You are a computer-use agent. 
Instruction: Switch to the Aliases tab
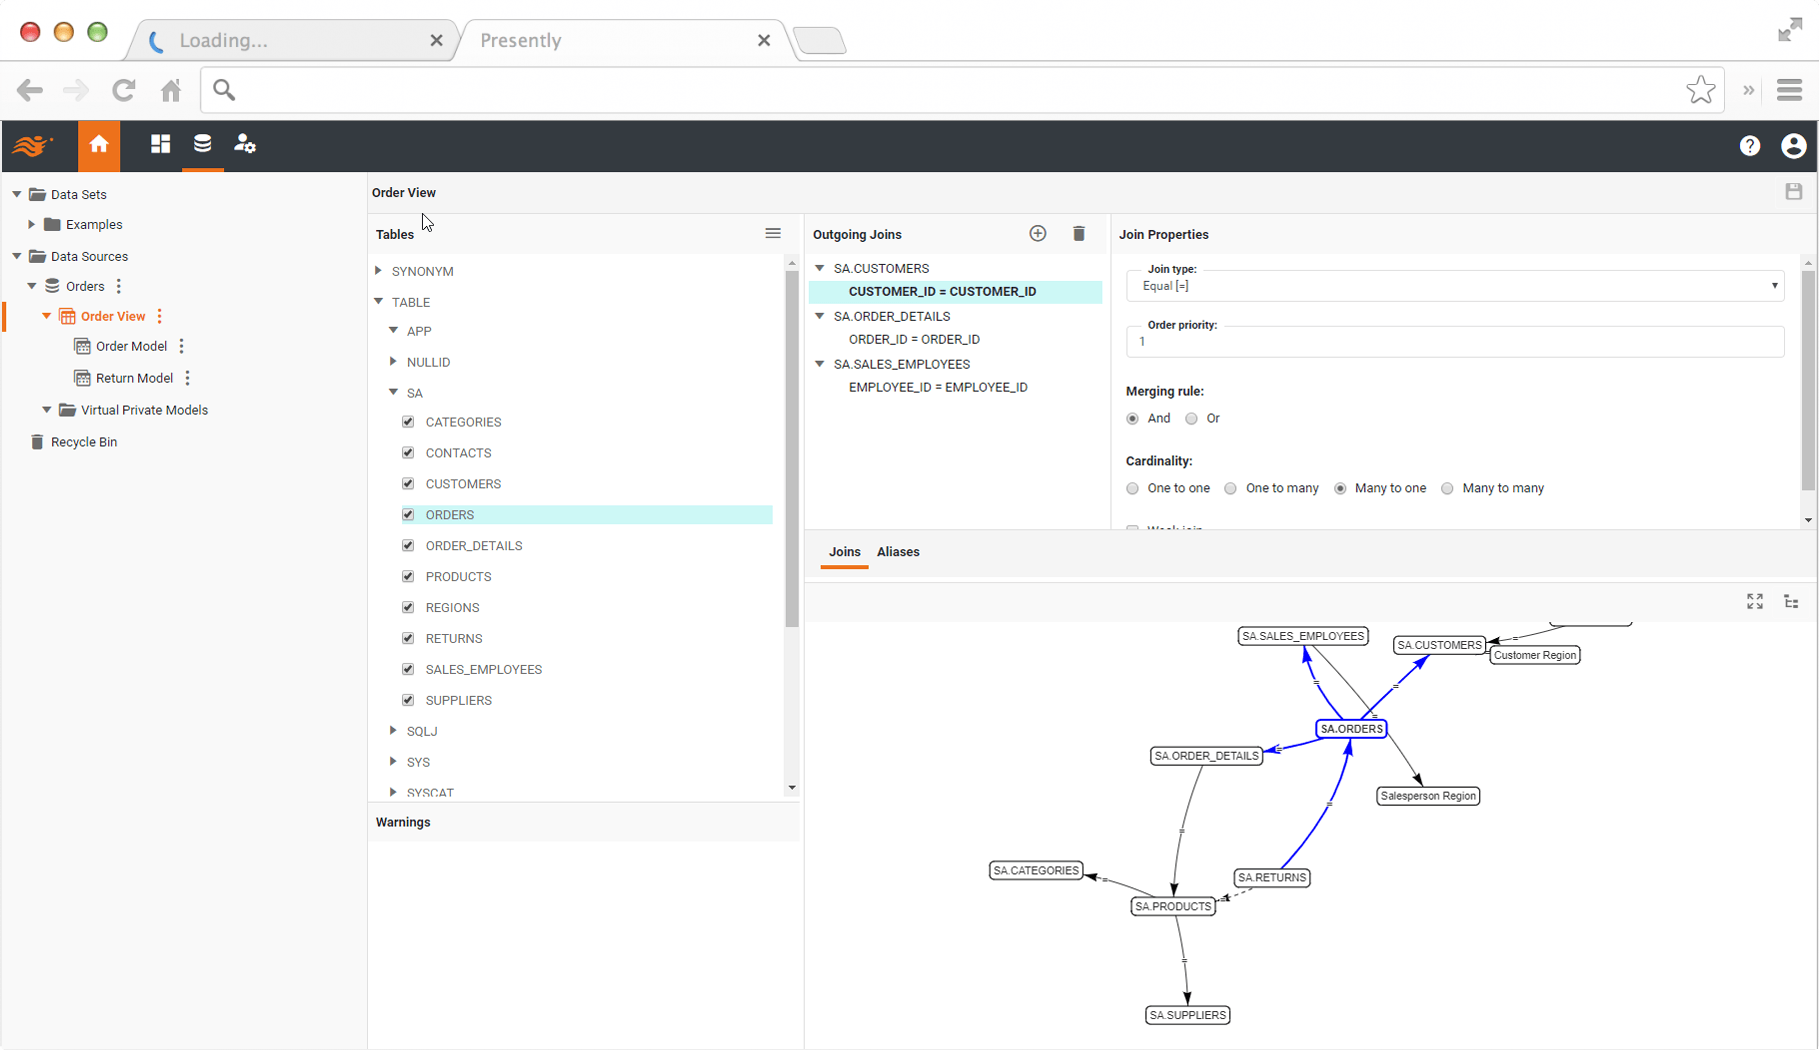coord(898,552)
